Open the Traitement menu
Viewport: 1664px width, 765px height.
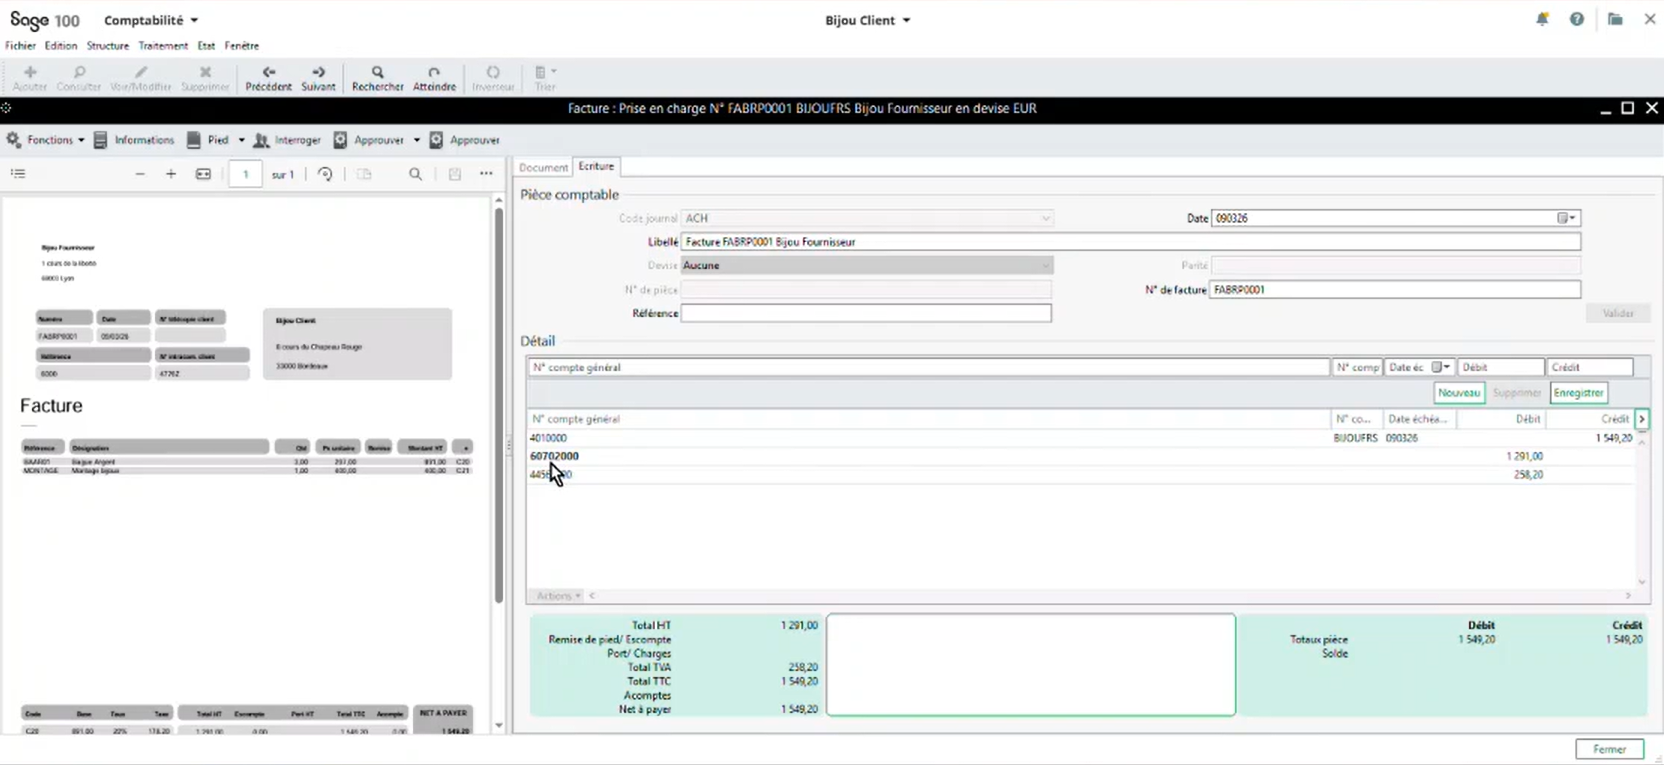coord(163,45)
